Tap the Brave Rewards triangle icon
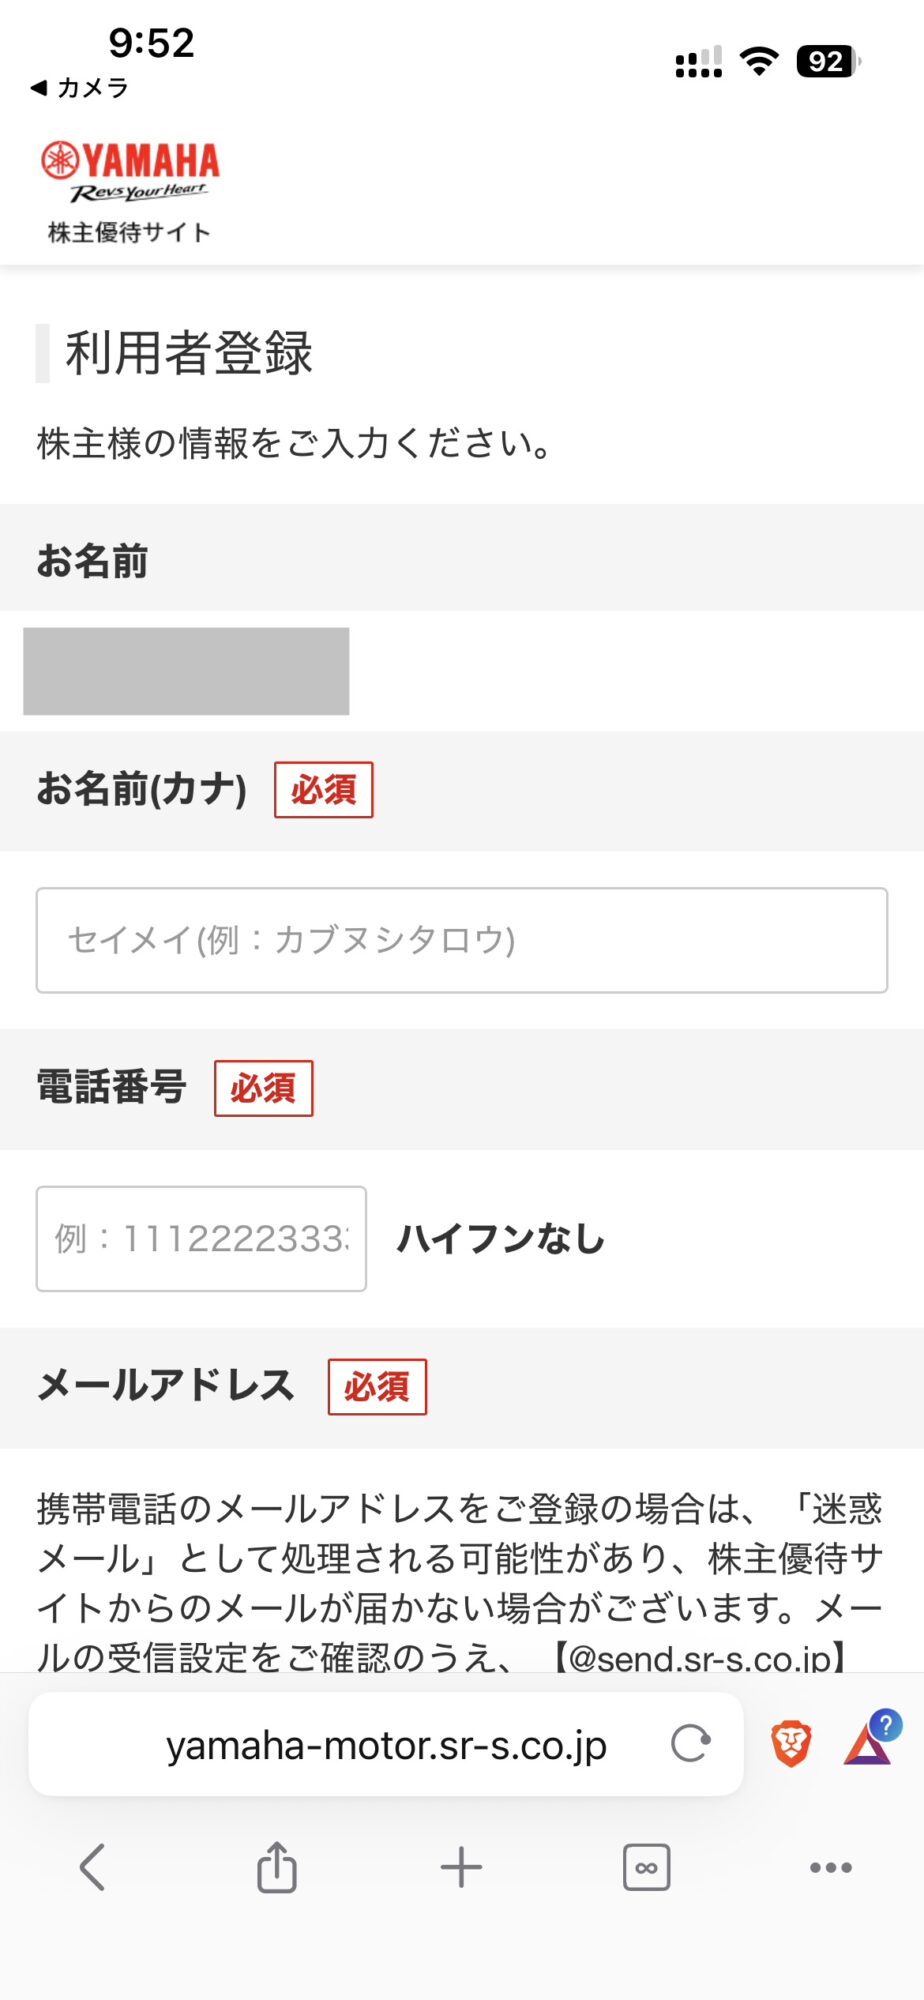The height and width of the screenshot is (2000, 924). [x=868, y=1743]
